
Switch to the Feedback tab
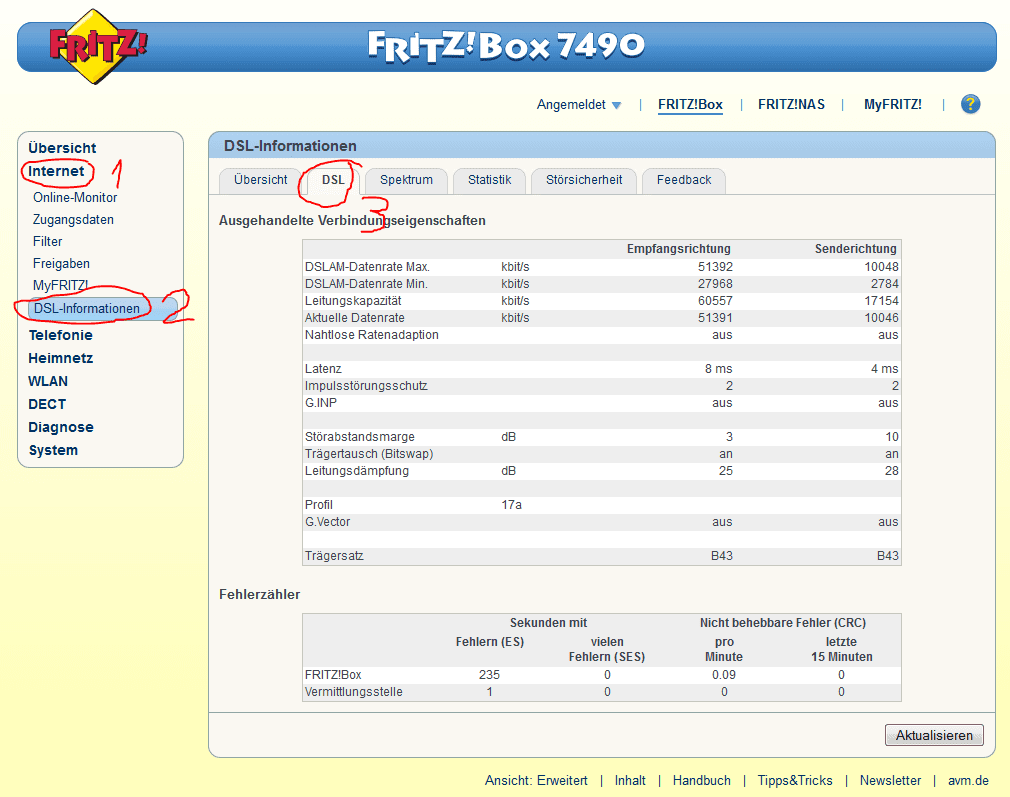pos(684,180)
